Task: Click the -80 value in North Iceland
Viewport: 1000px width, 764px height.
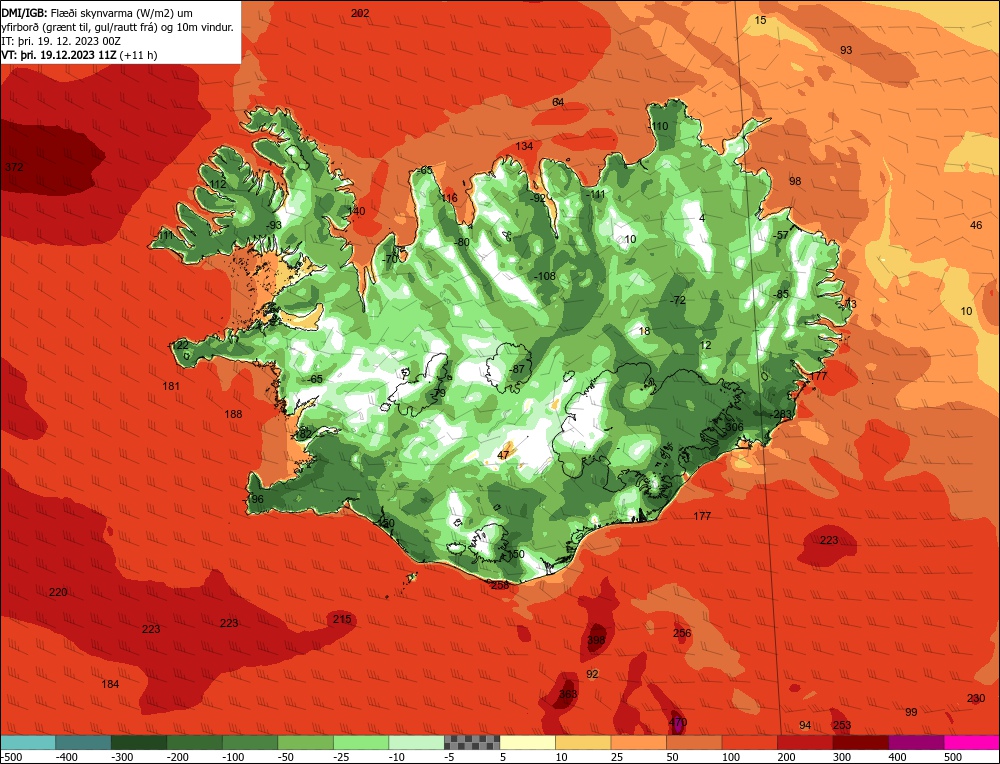Action: tap(462, 242)
